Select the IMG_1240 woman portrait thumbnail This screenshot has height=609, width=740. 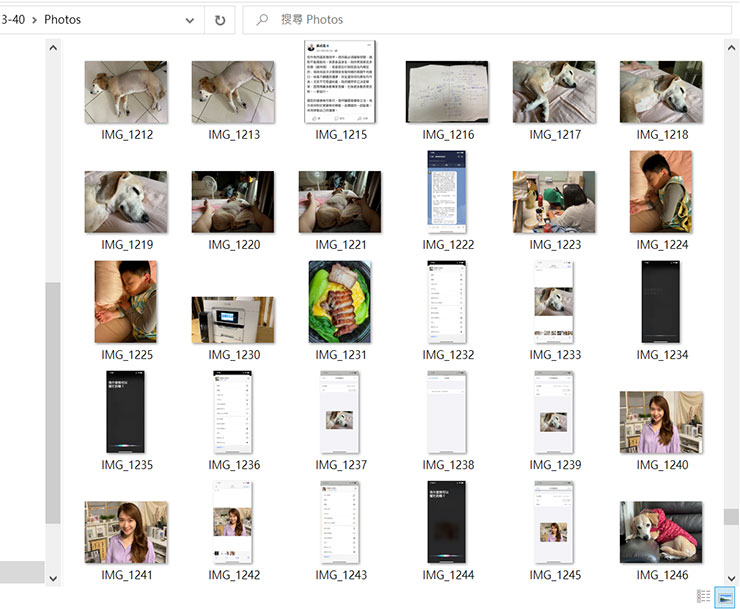pos(661,422)
